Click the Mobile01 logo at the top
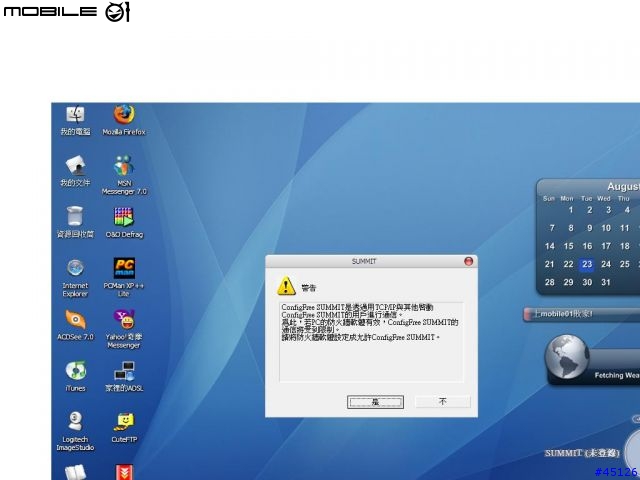Screen dimensions: 640x480 [67, 11]
